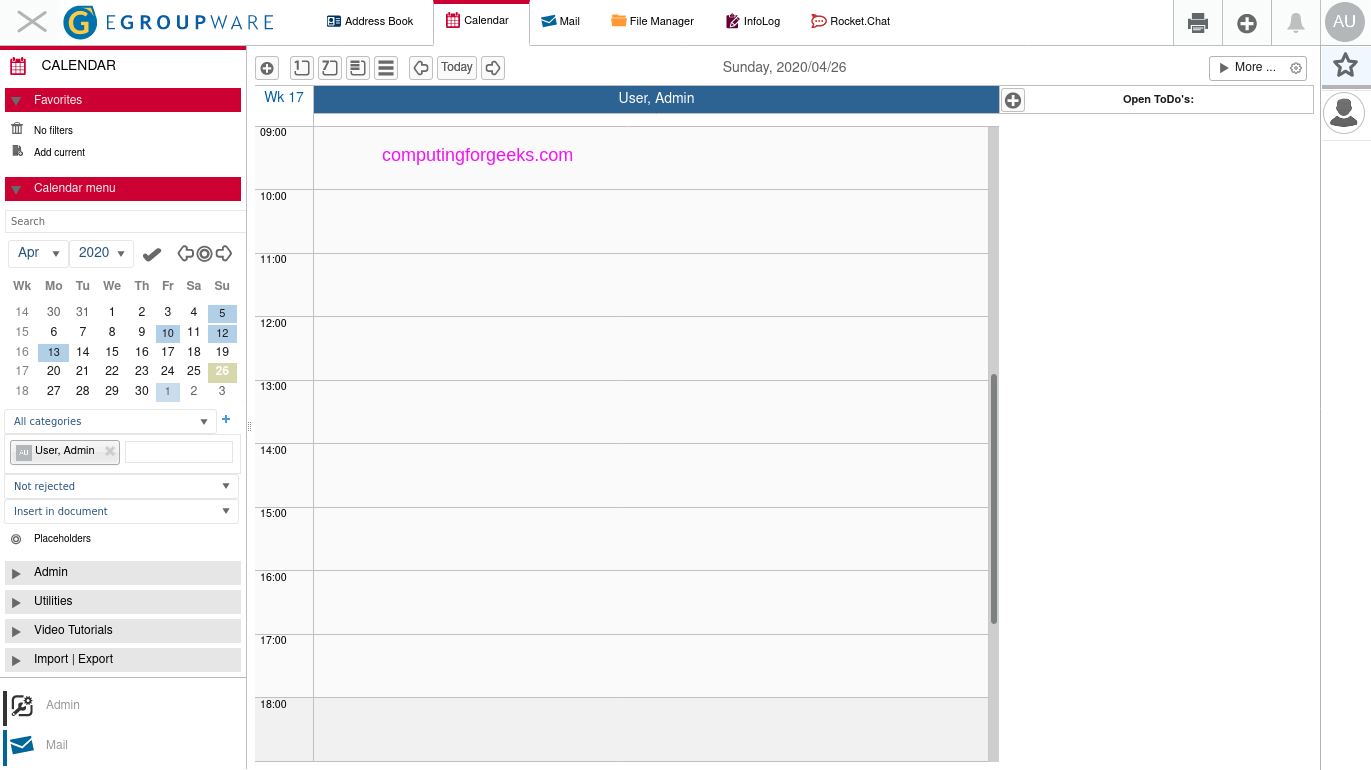Viewport: 1371px width, 770px height.
Task: Open the Not rejected filter dropdown
Action: tap(120, 486)
